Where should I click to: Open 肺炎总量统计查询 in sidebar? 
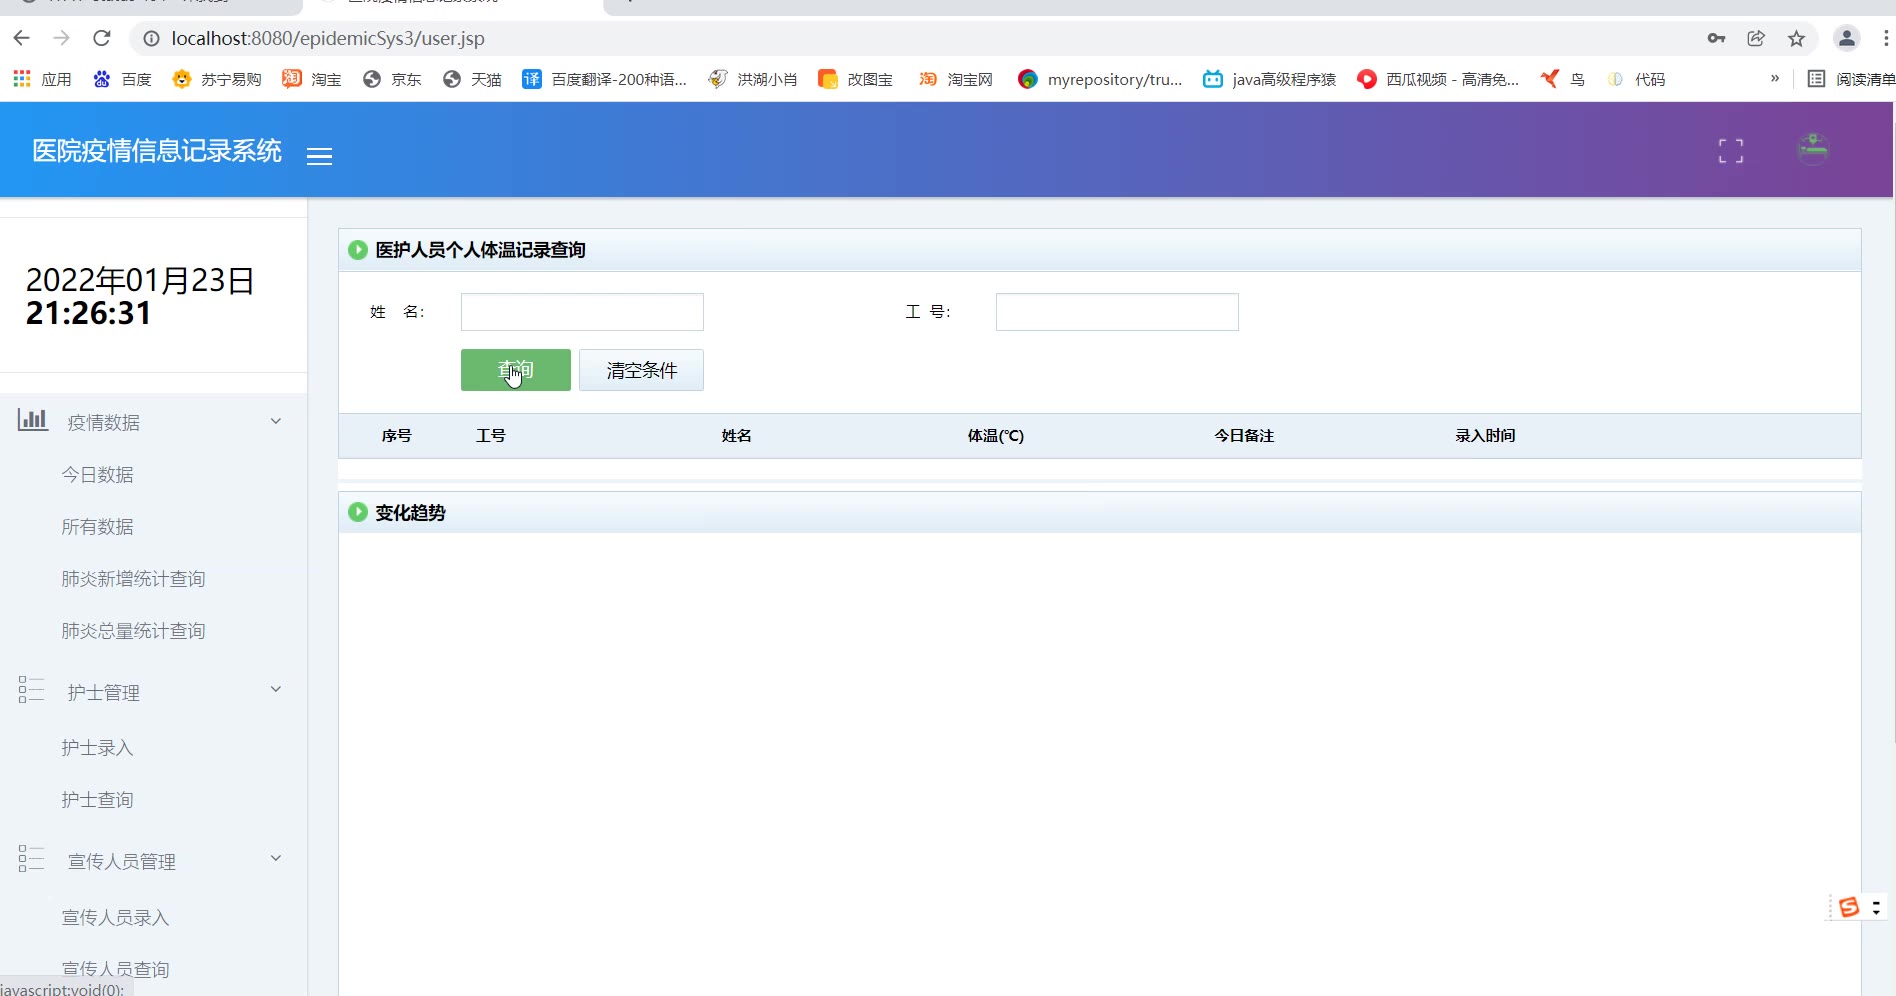click(133, 631)
